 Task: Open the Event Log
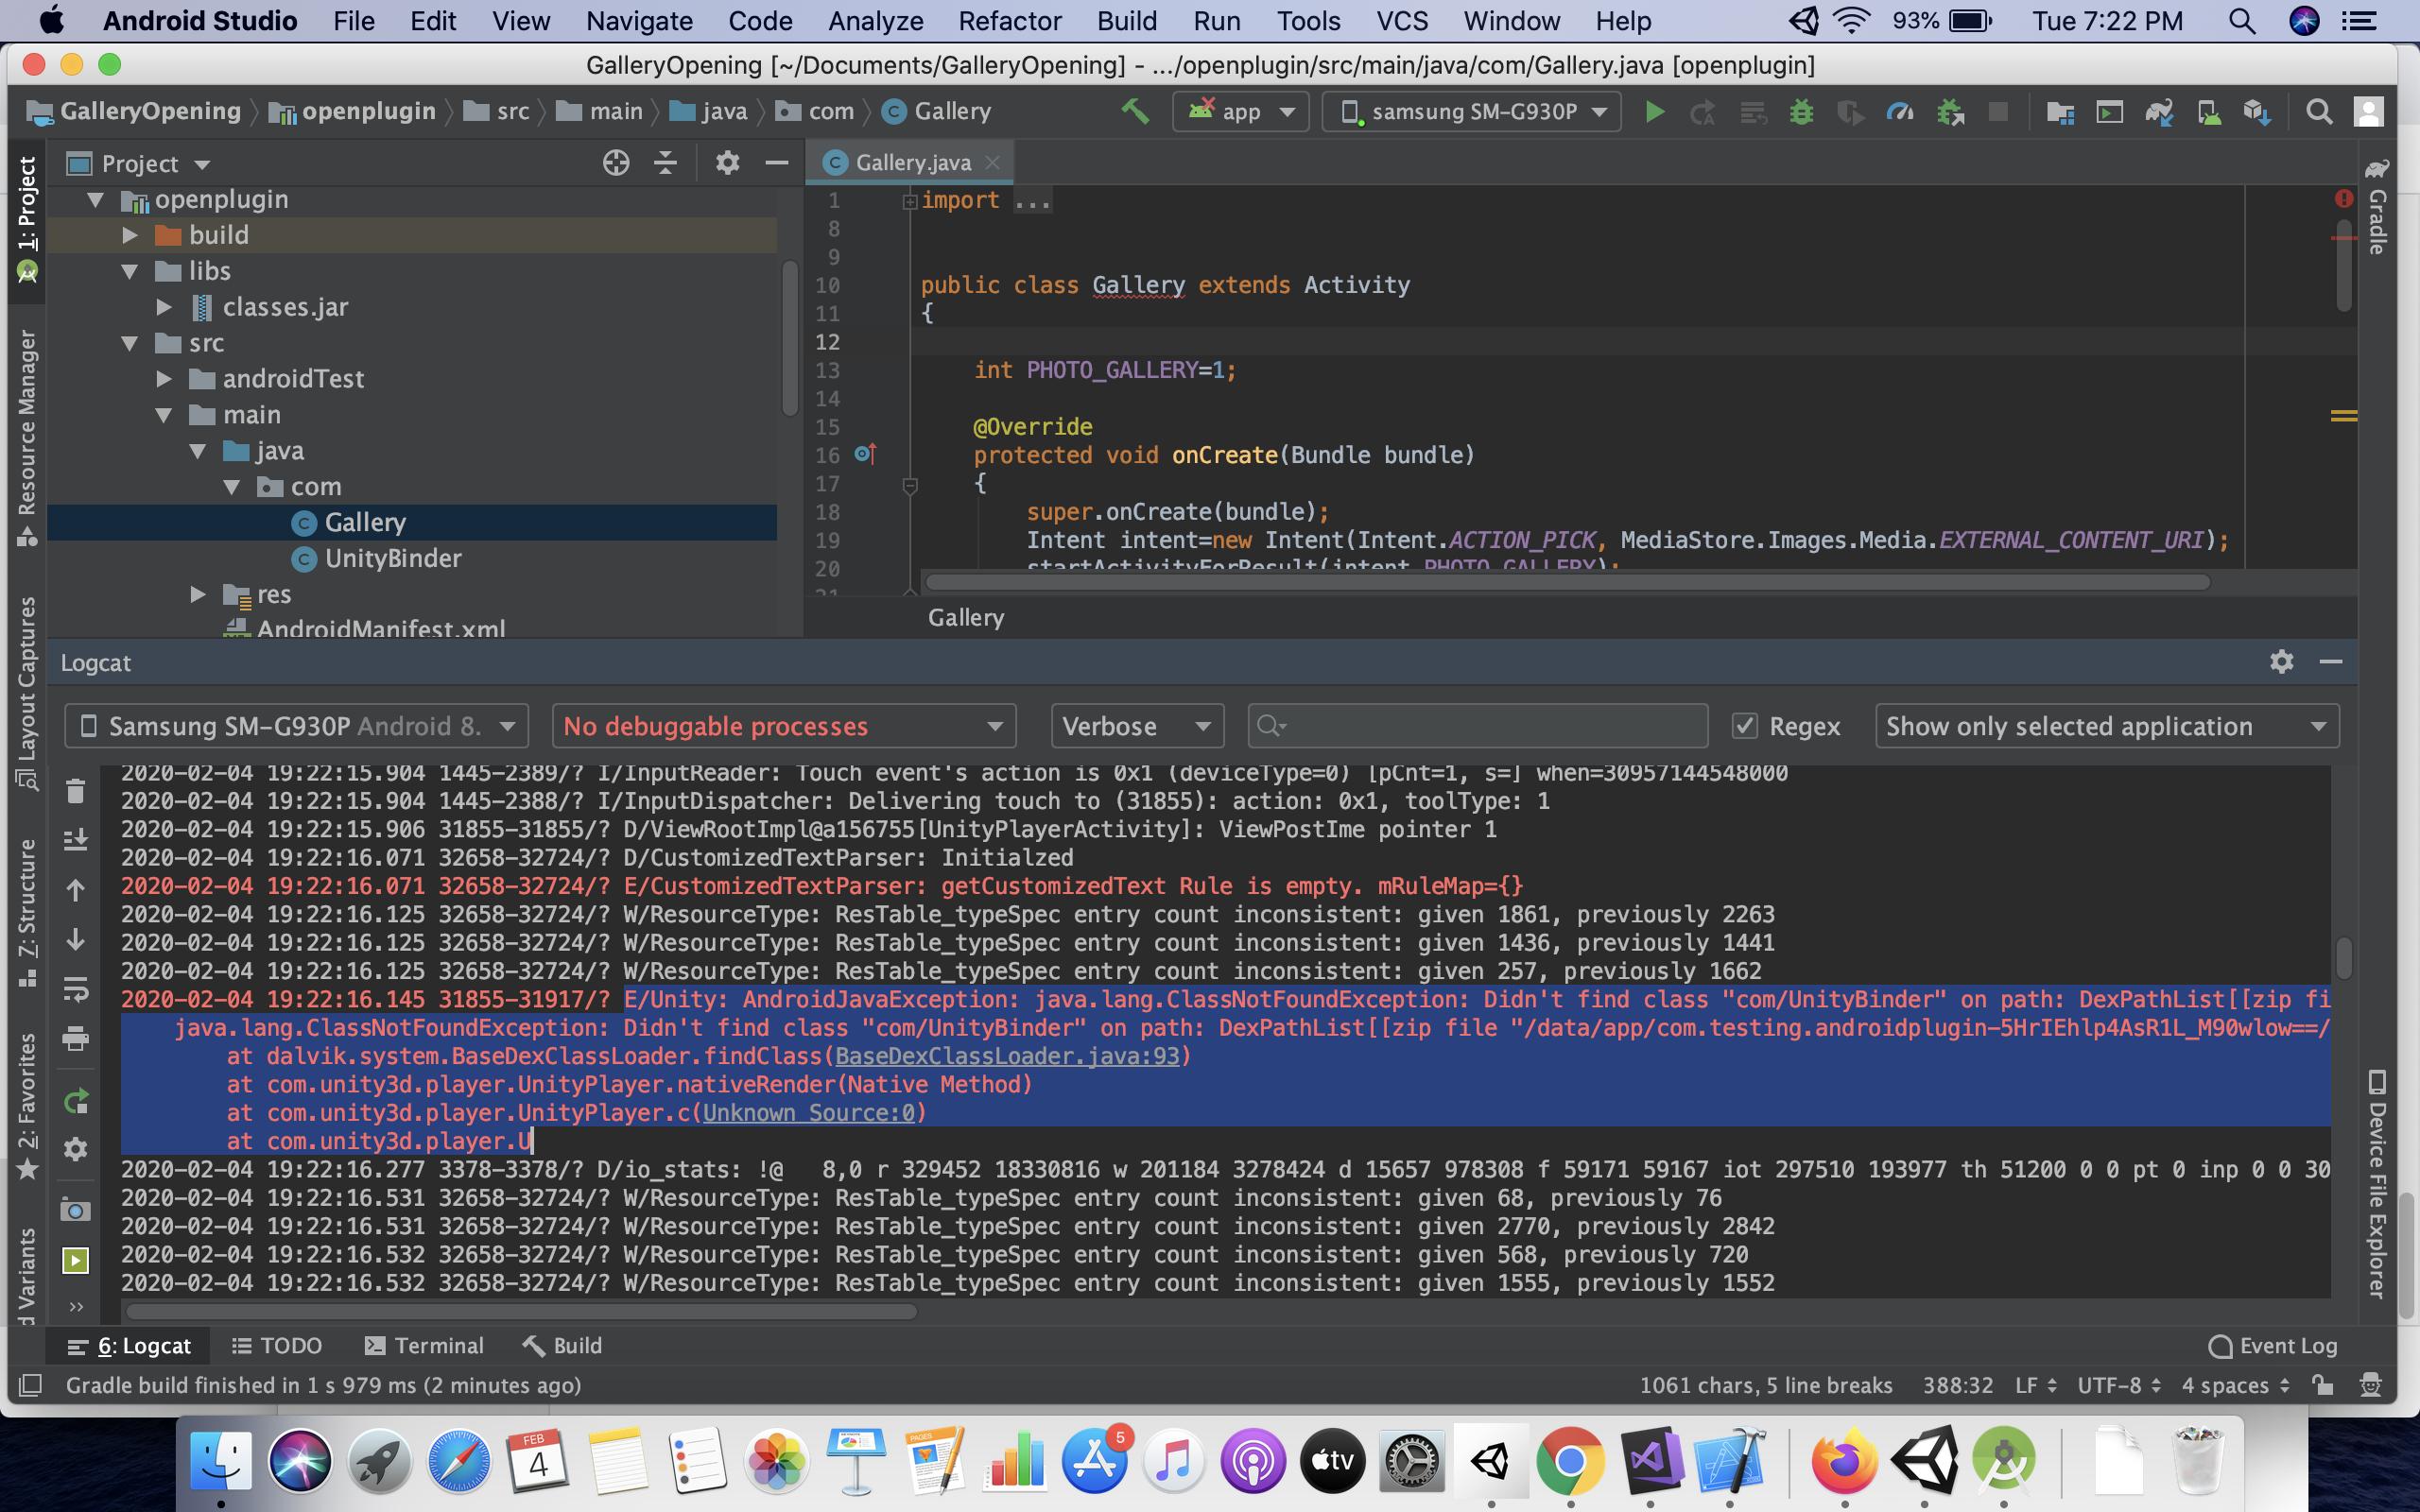[2272, 1346]
